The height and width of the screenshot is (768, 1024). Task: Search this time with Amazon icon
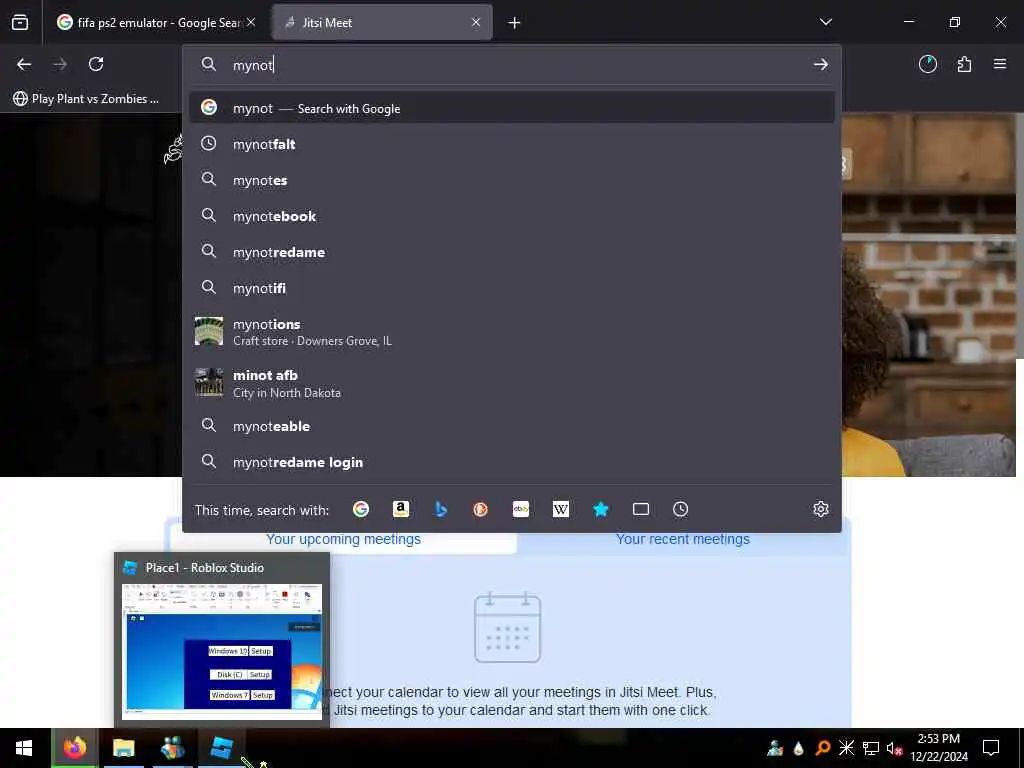coord(401,509)
